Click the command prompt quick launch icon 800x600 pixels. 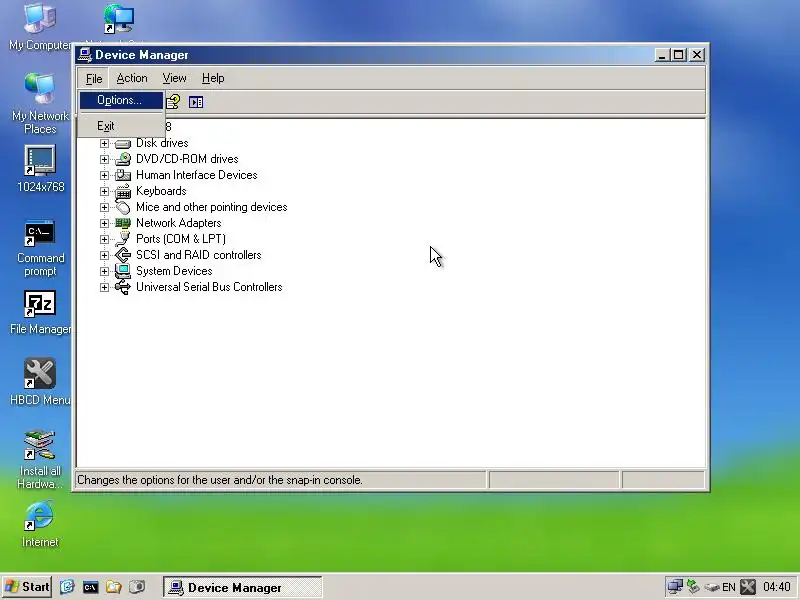coord(90,587)
